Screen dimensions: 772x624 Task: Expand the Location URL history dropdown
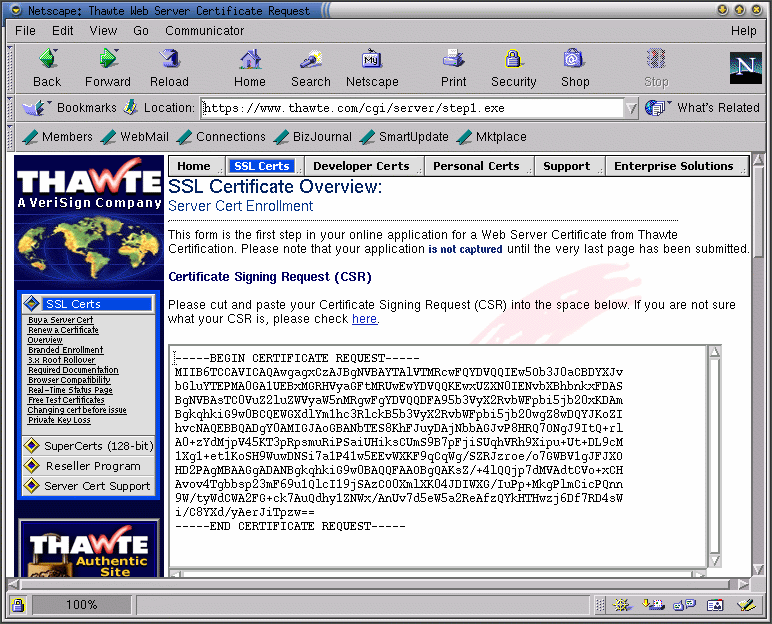(x=631, y=108)
